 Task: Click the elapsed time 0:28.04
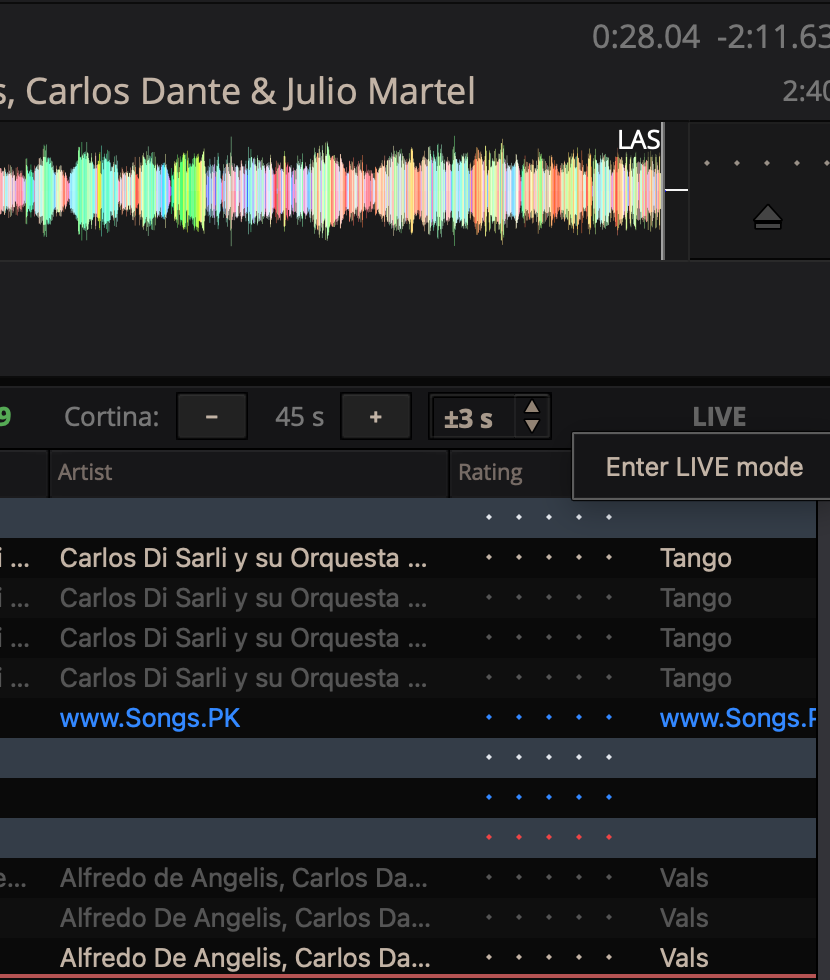click(646, 37)
